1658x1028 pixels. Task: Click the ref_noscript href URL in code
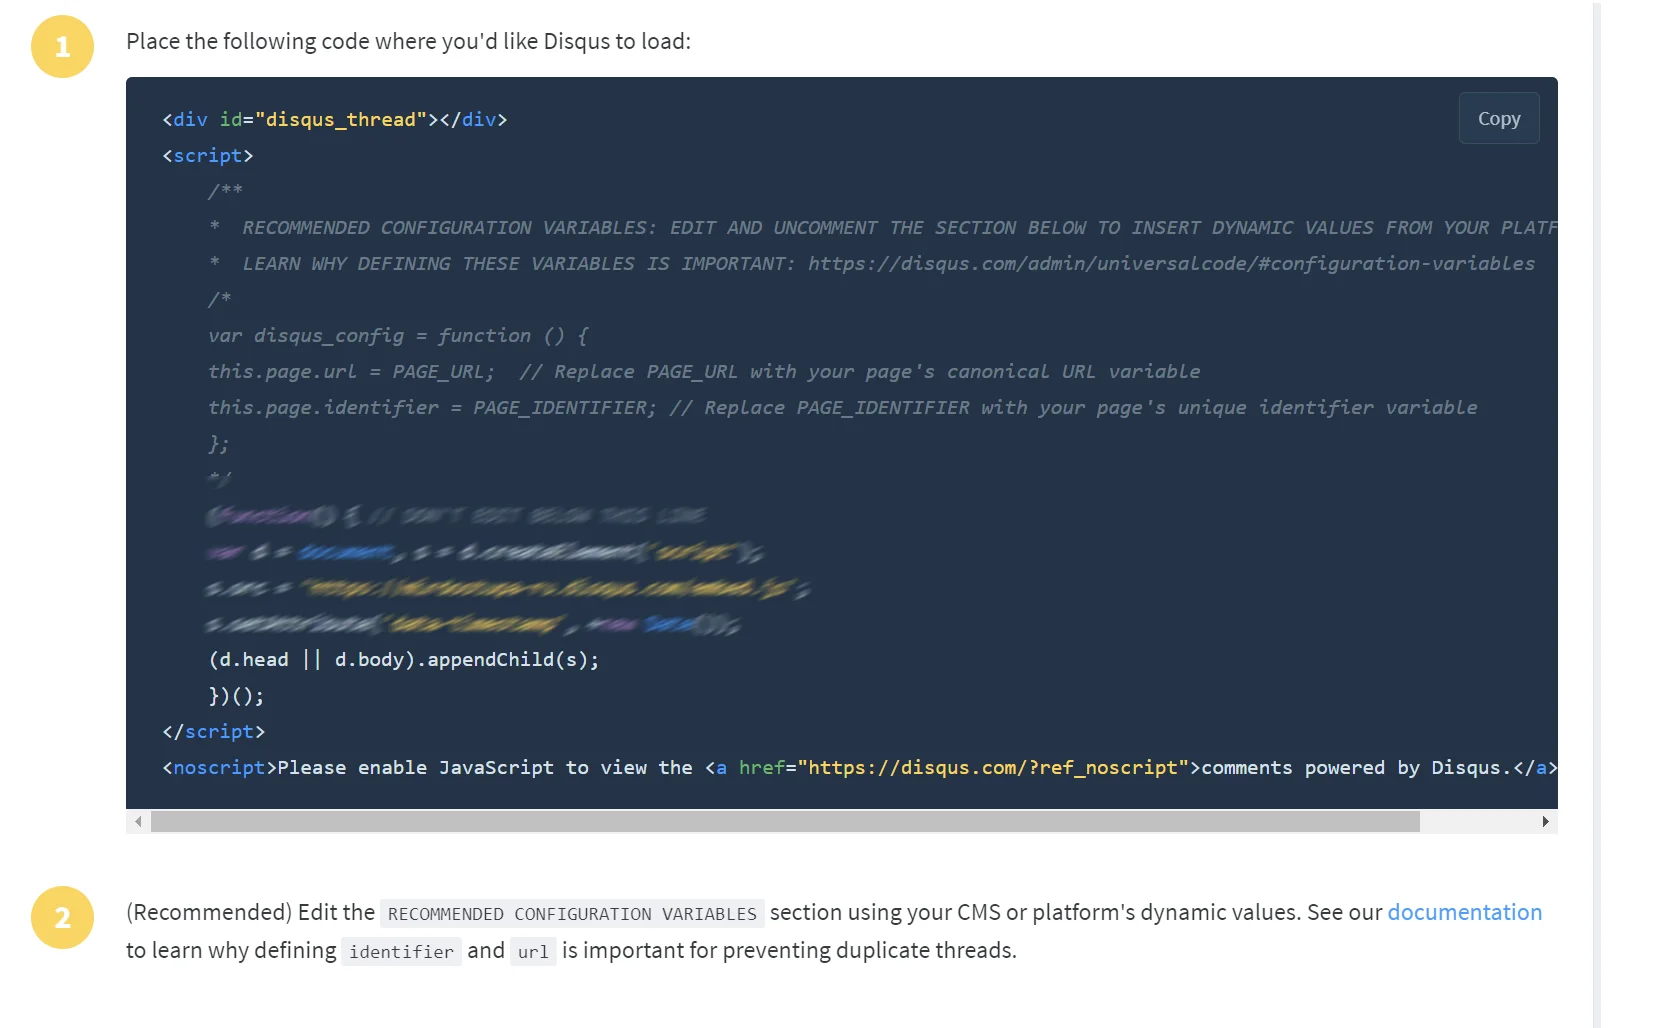992,768
